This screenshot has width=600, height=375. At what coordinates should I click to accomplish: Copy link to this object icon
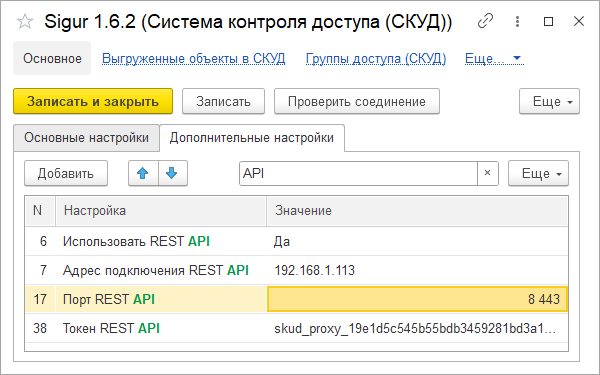485,21
